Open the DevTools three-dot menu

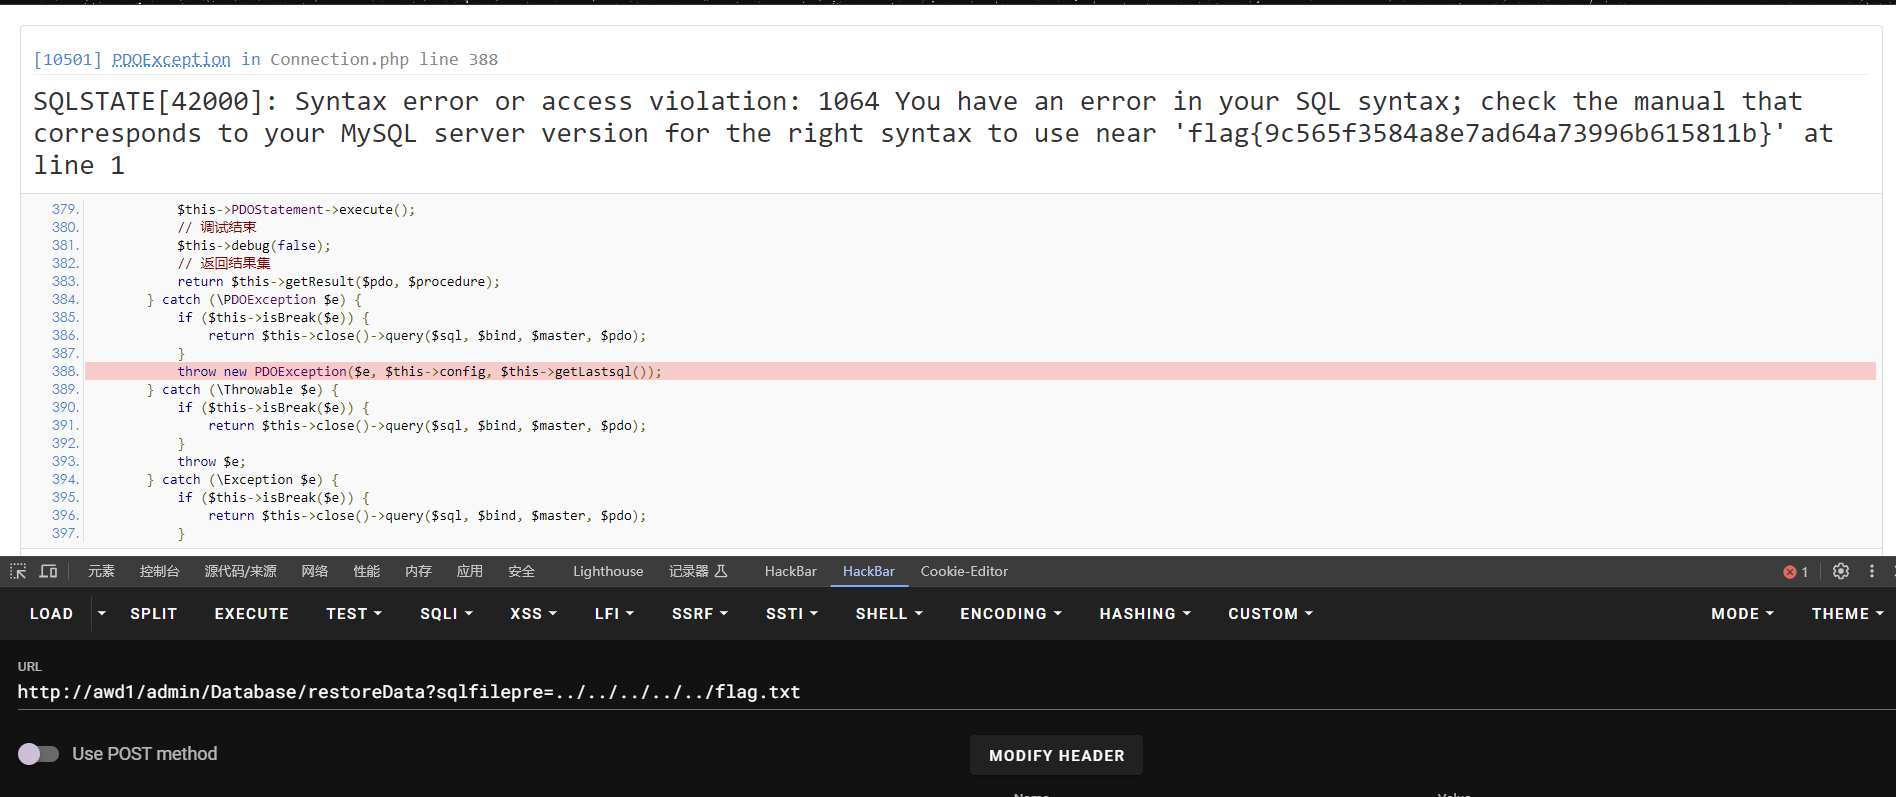(x=1872, y=571)
